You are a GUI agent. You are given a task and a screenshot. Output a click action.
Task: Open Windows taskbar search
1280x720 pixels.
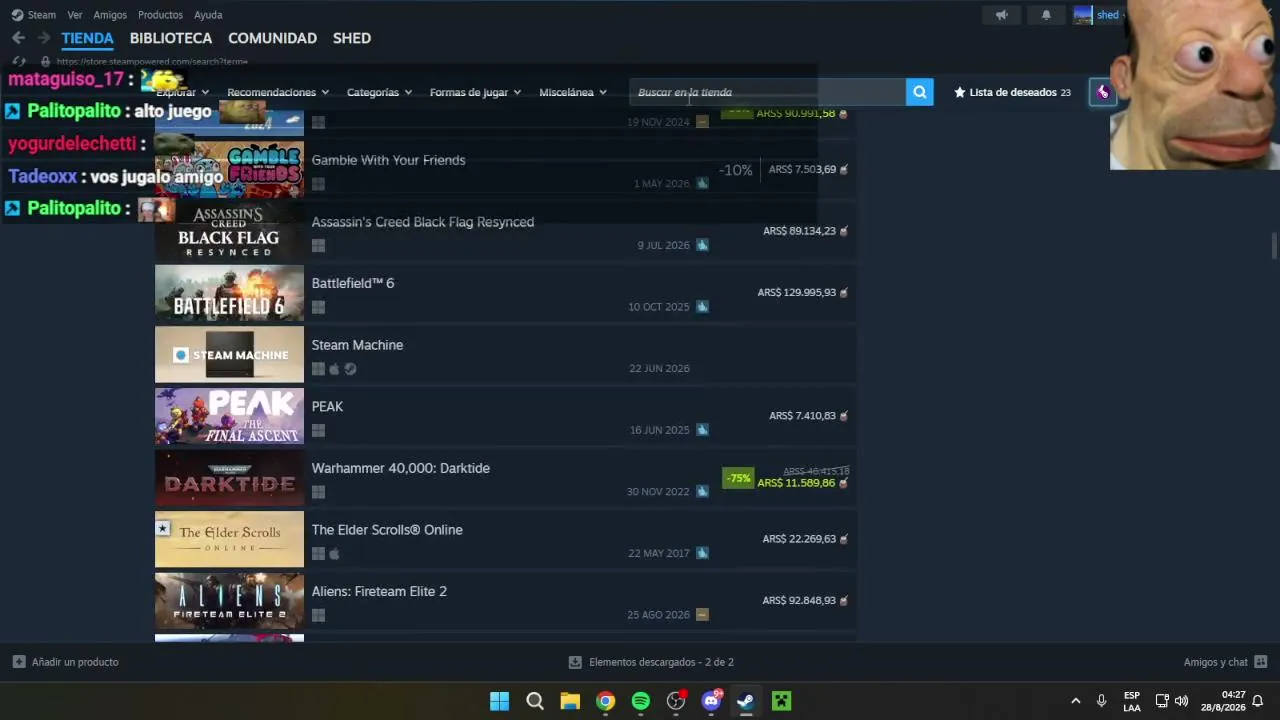(535, 701)
